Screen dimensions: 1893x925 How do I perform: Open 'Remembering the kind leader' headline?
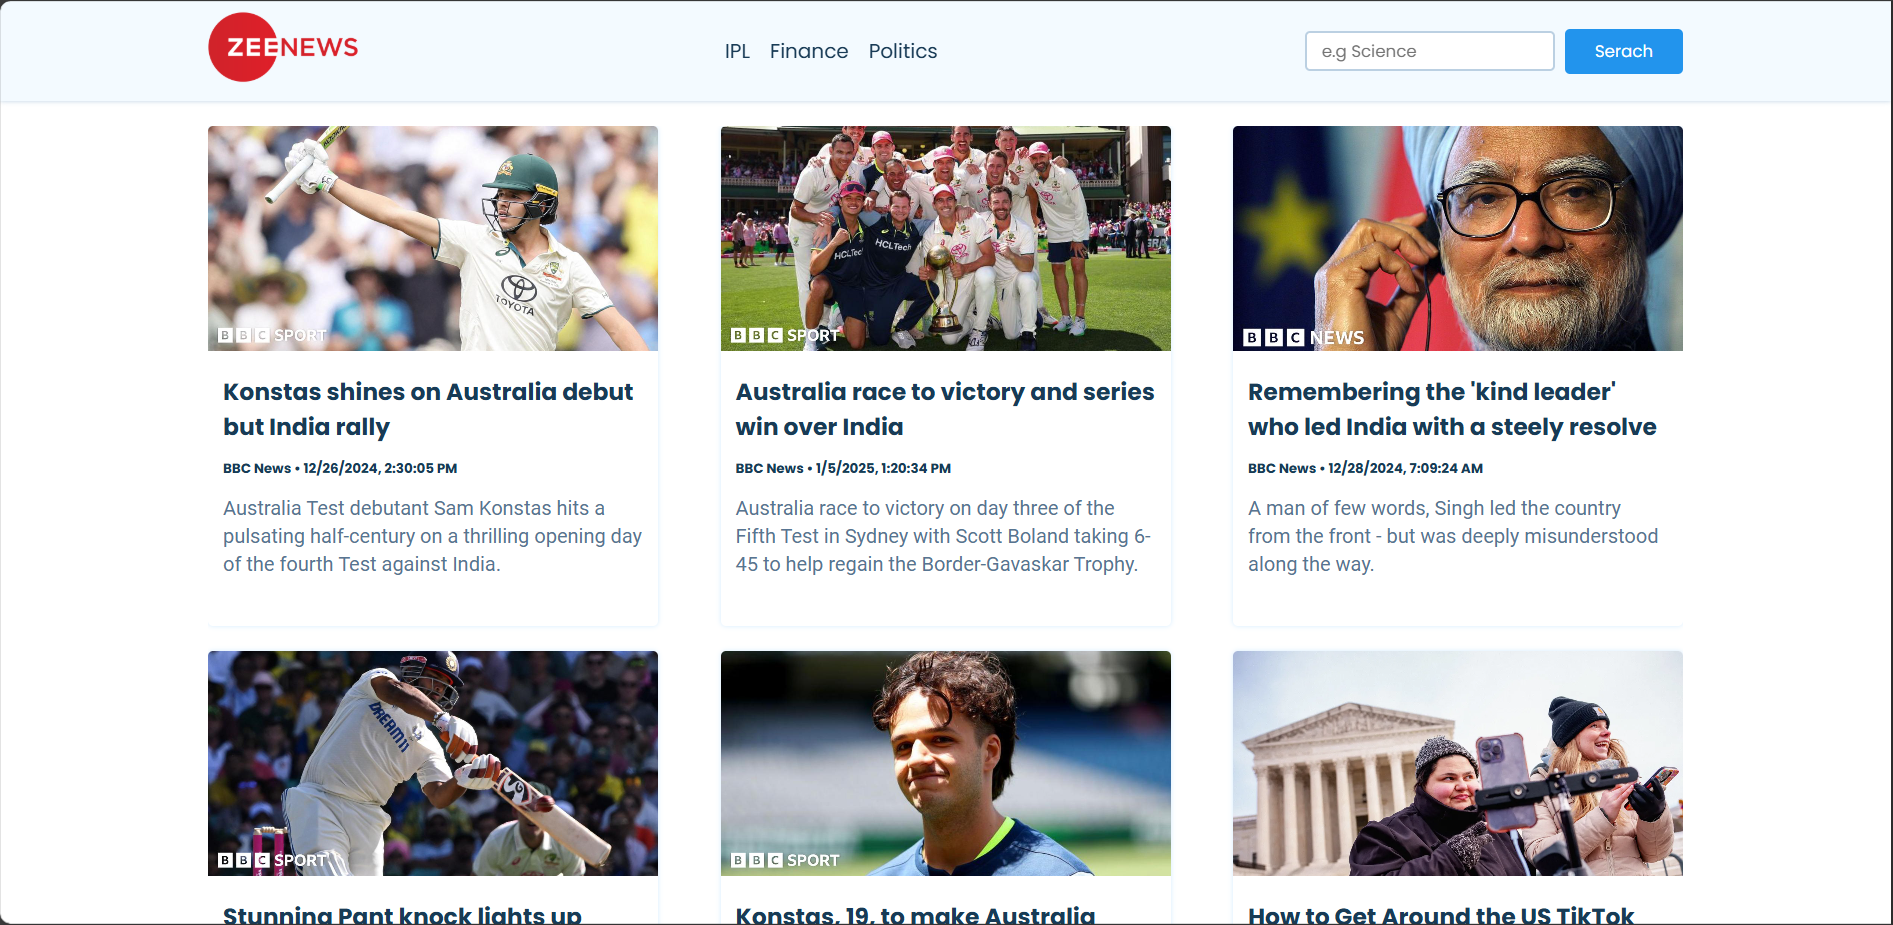tap(1452, 409)
